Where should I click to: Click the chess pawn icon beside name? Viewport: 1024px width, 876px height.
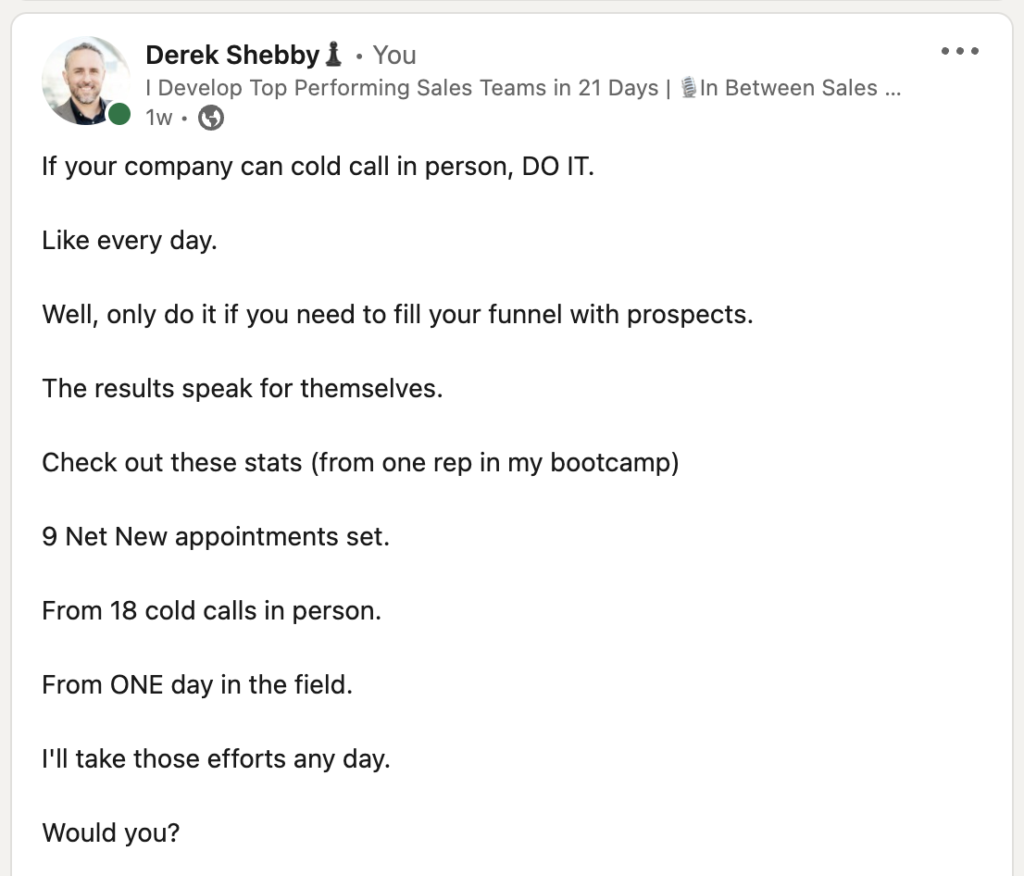pos(333,54)
